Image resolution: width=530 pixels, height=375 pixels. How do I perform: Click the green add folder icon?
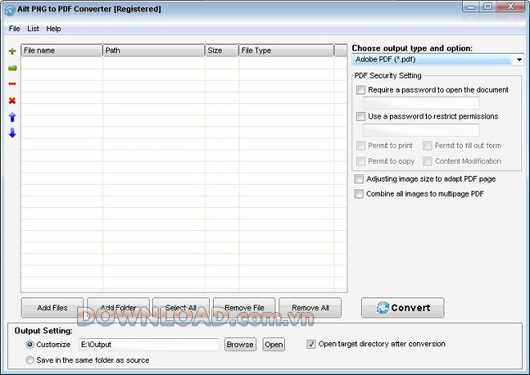pos(13,68)
